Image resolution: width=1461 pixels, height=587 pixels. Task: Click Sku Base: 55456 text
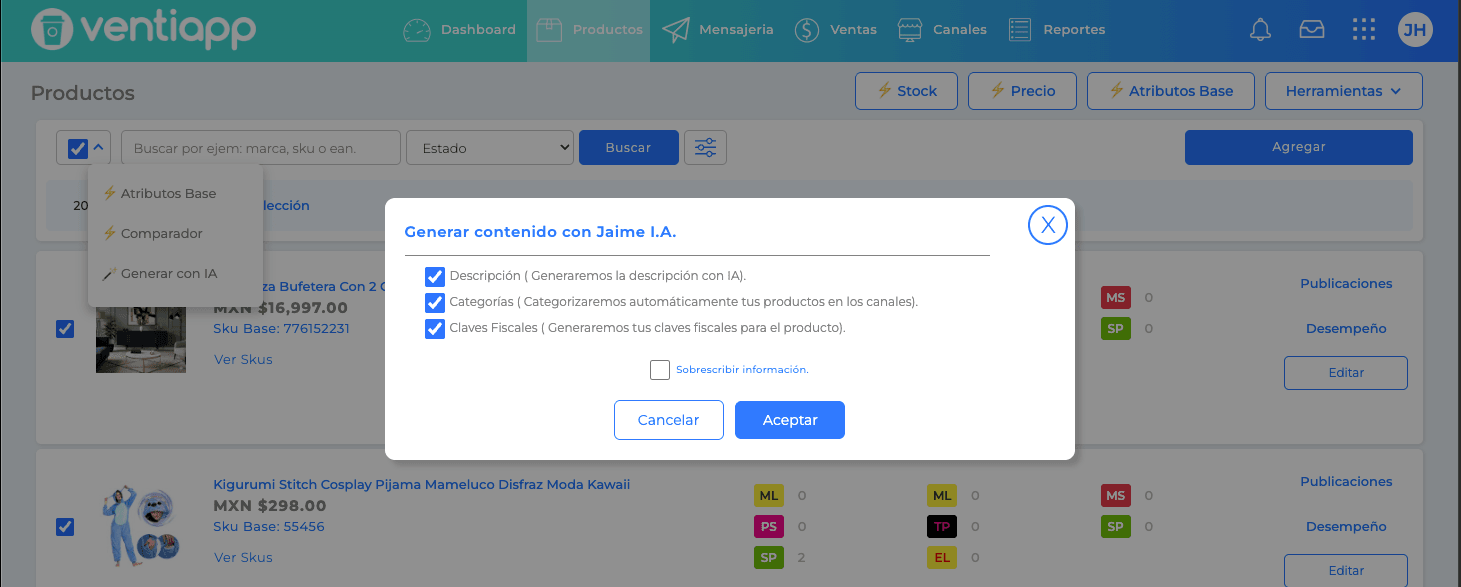269,527
